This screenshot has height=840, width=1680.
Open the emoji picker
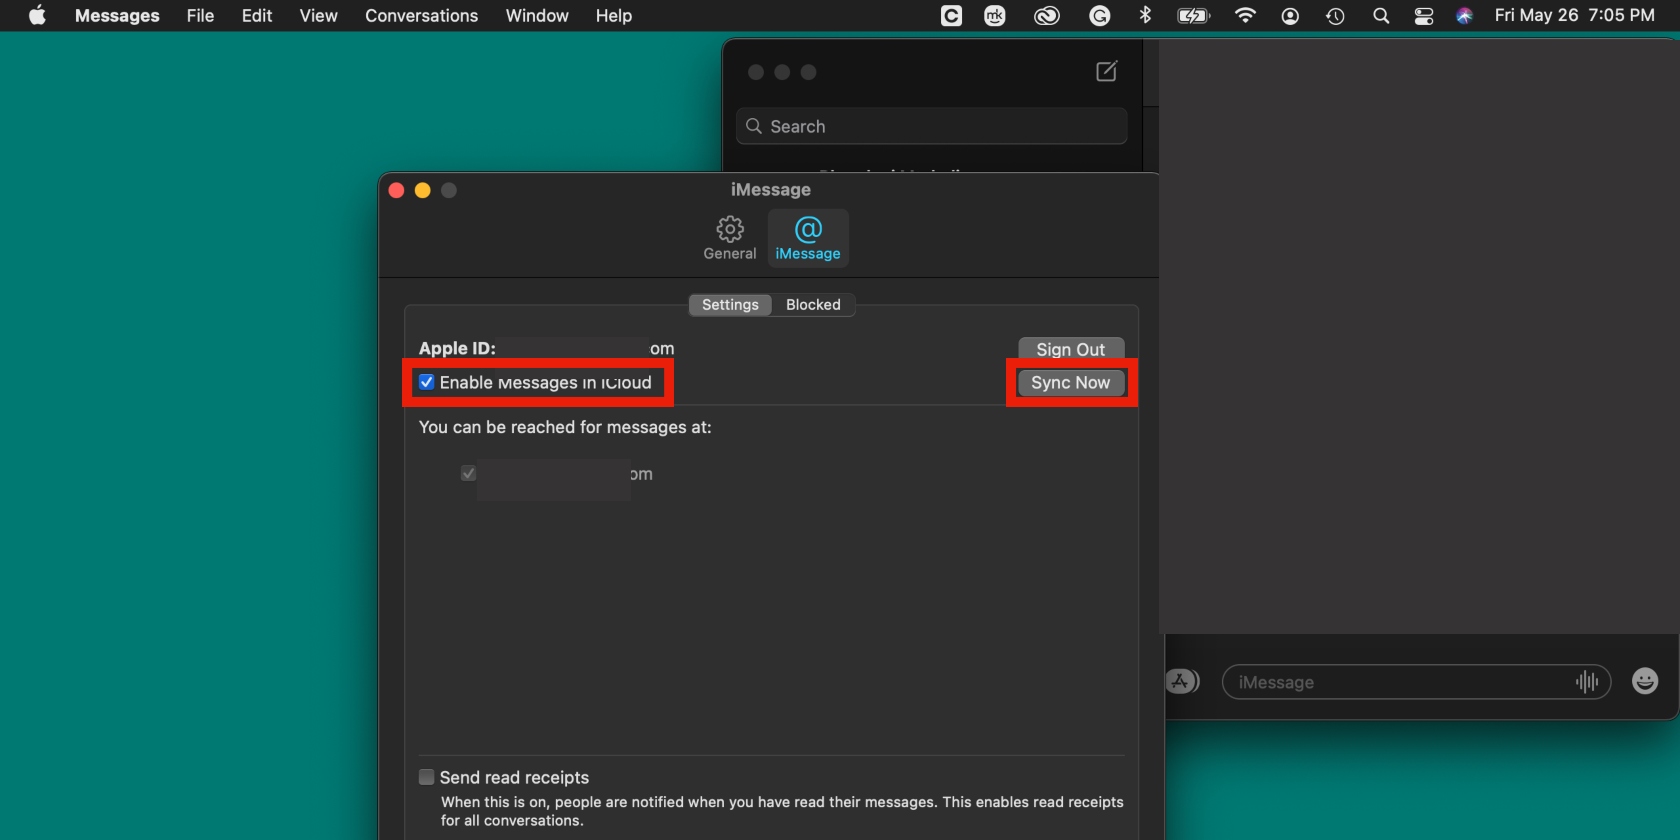click(x=1645, y=681)
